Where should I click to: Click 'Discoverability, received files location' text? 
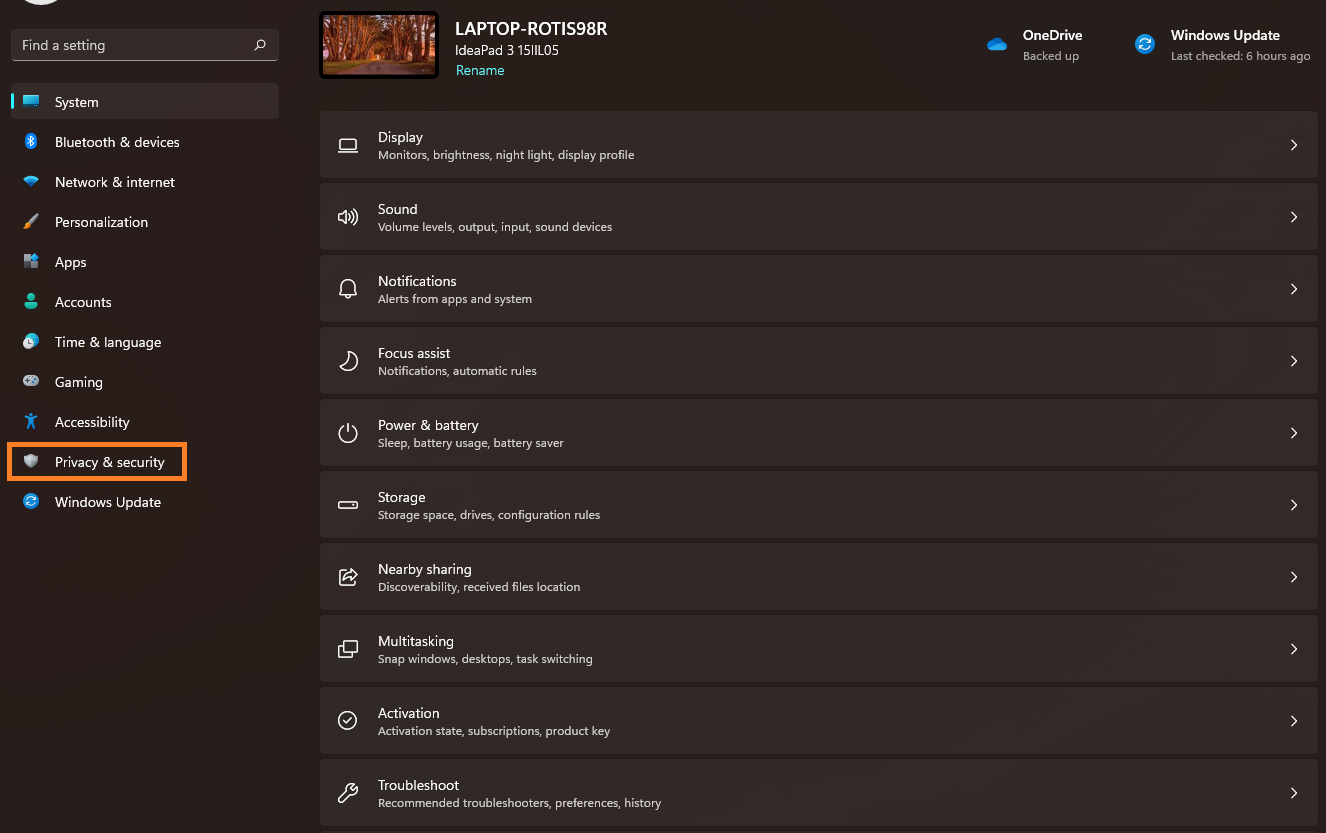point(479,587)
